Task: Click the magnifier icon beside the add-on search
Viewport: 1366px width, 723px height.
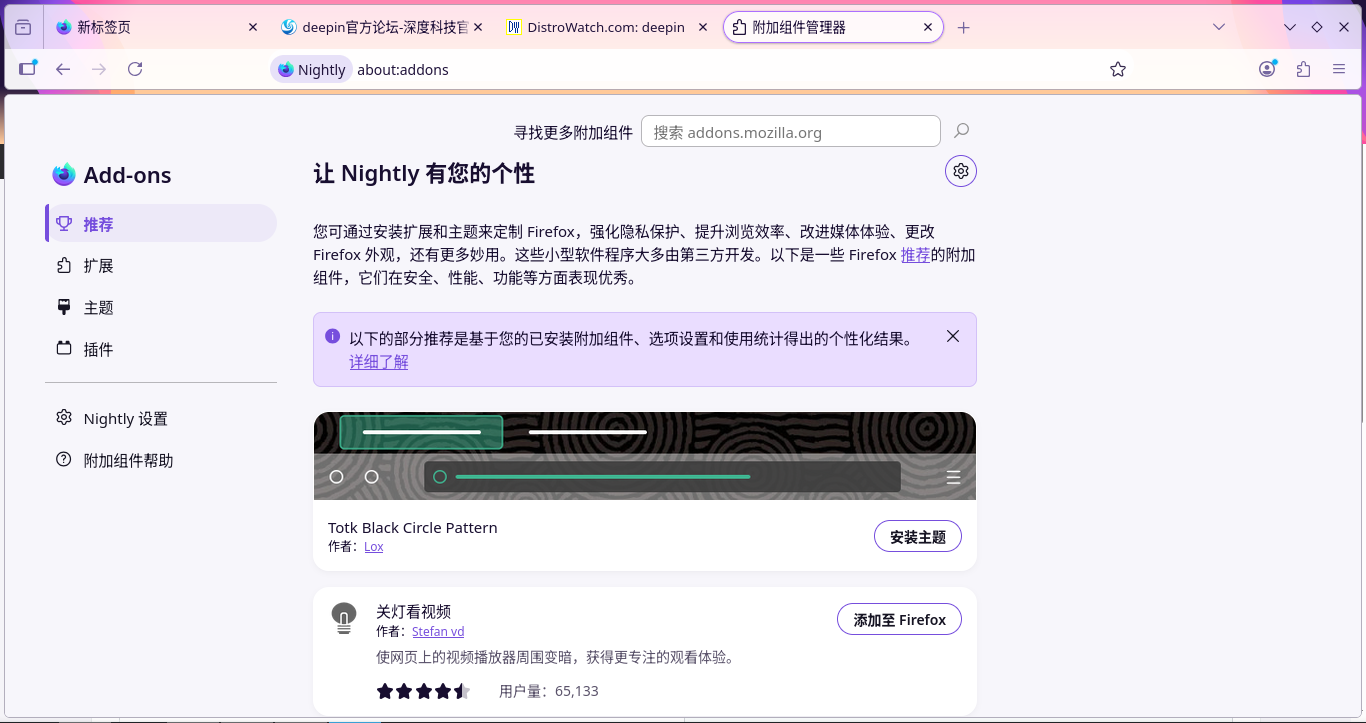Action: (961, 131)
